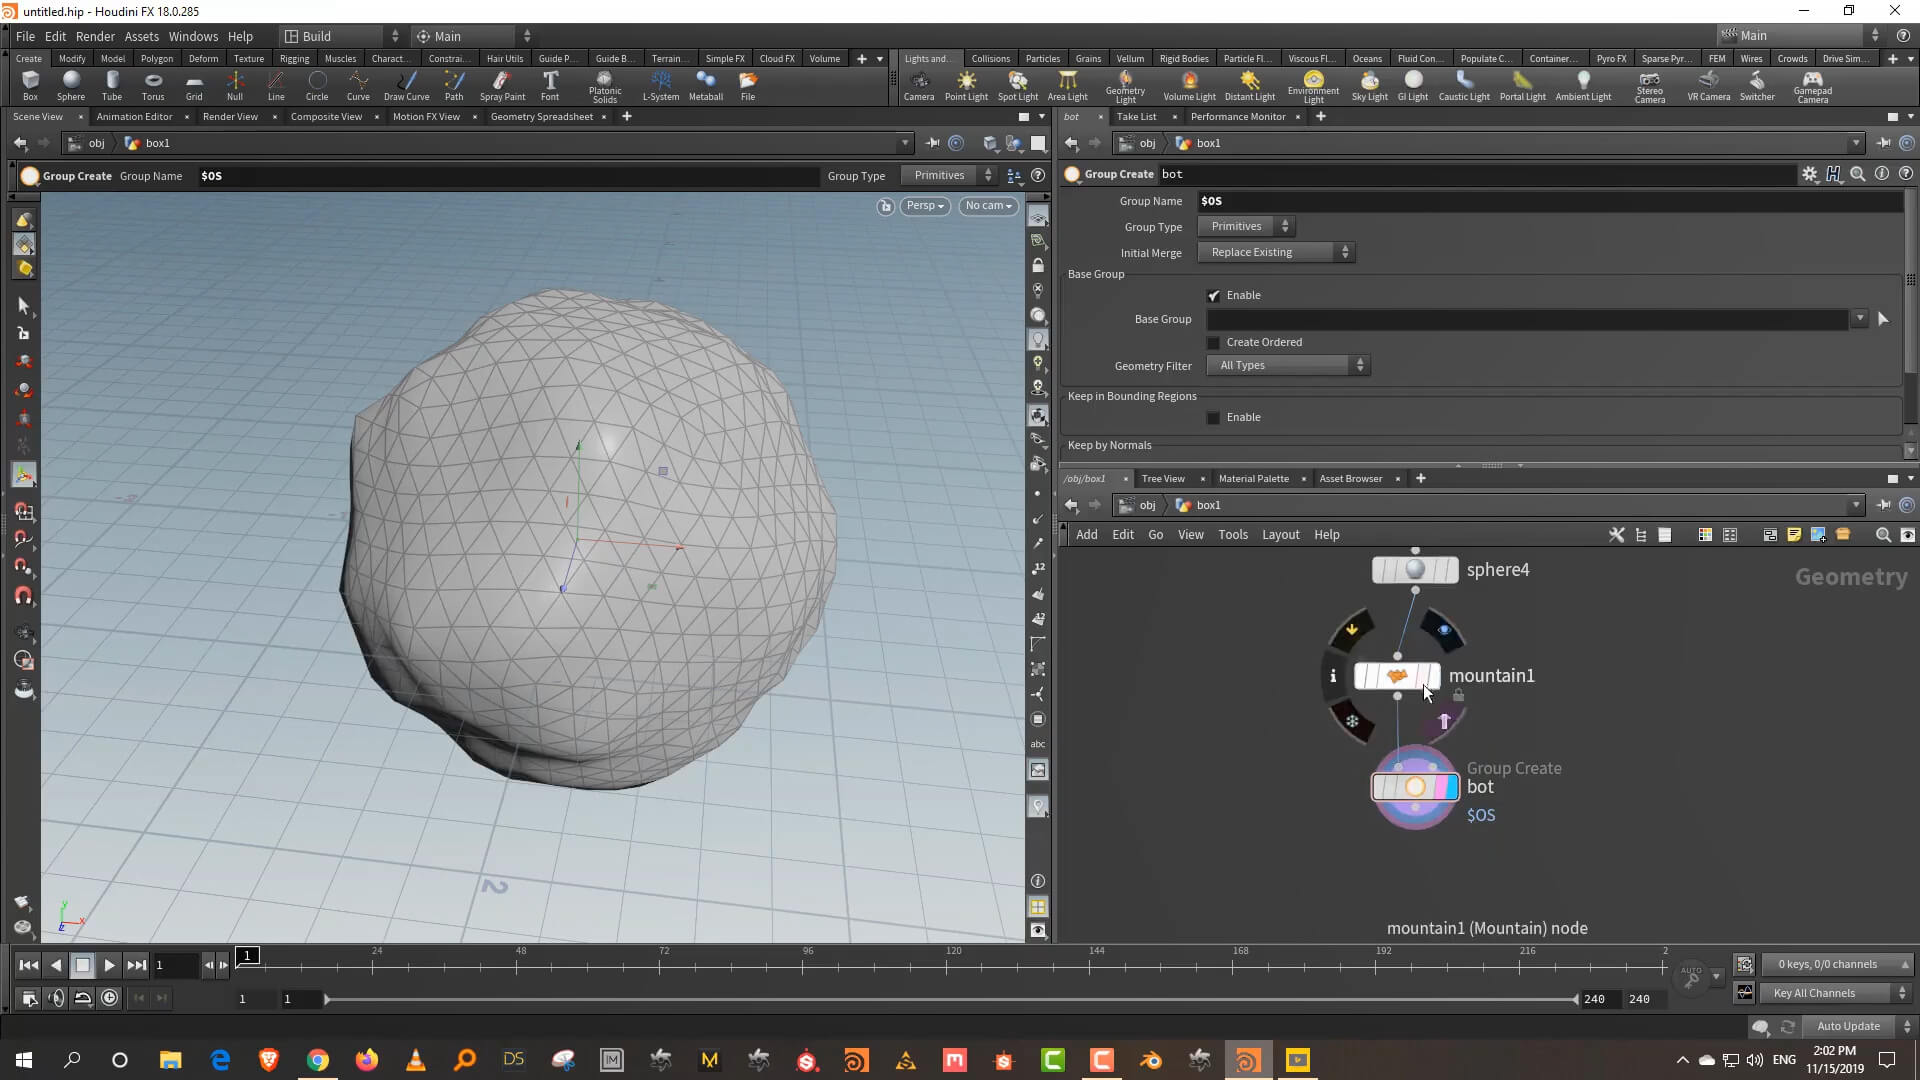Expand the Geometry Filter dropdown
The width and height of the screenshot is (1920, 1080).
pyautogui.click(x=1287, y=366)
